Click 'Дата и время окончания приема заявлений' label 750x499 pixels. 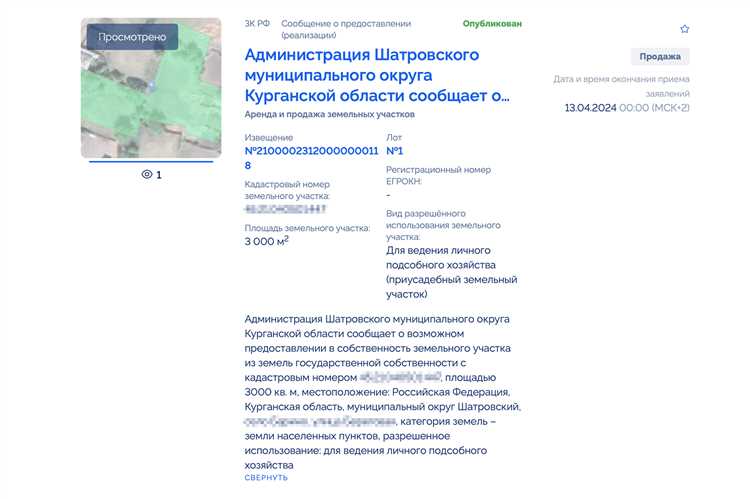(x=621, y=86)
